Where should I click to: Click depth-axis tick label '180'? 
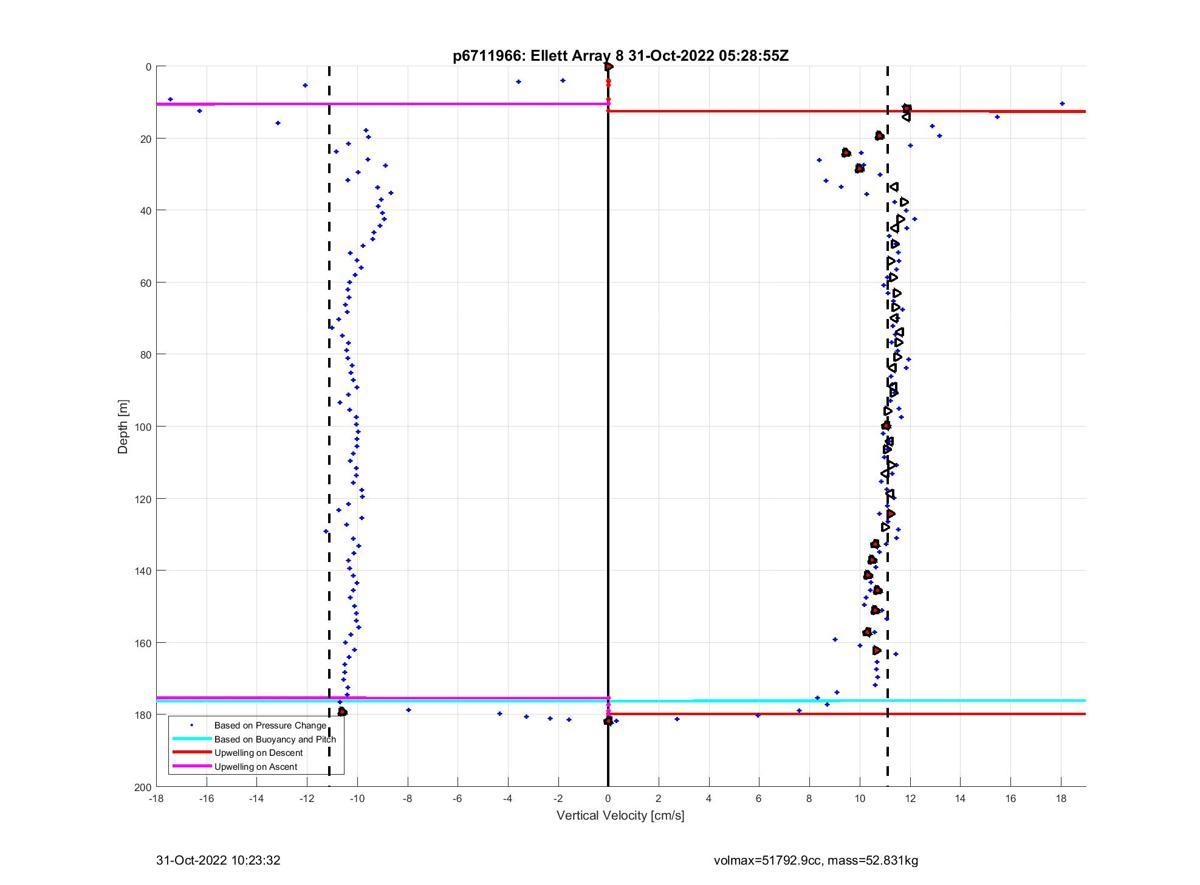coord(142,715)
